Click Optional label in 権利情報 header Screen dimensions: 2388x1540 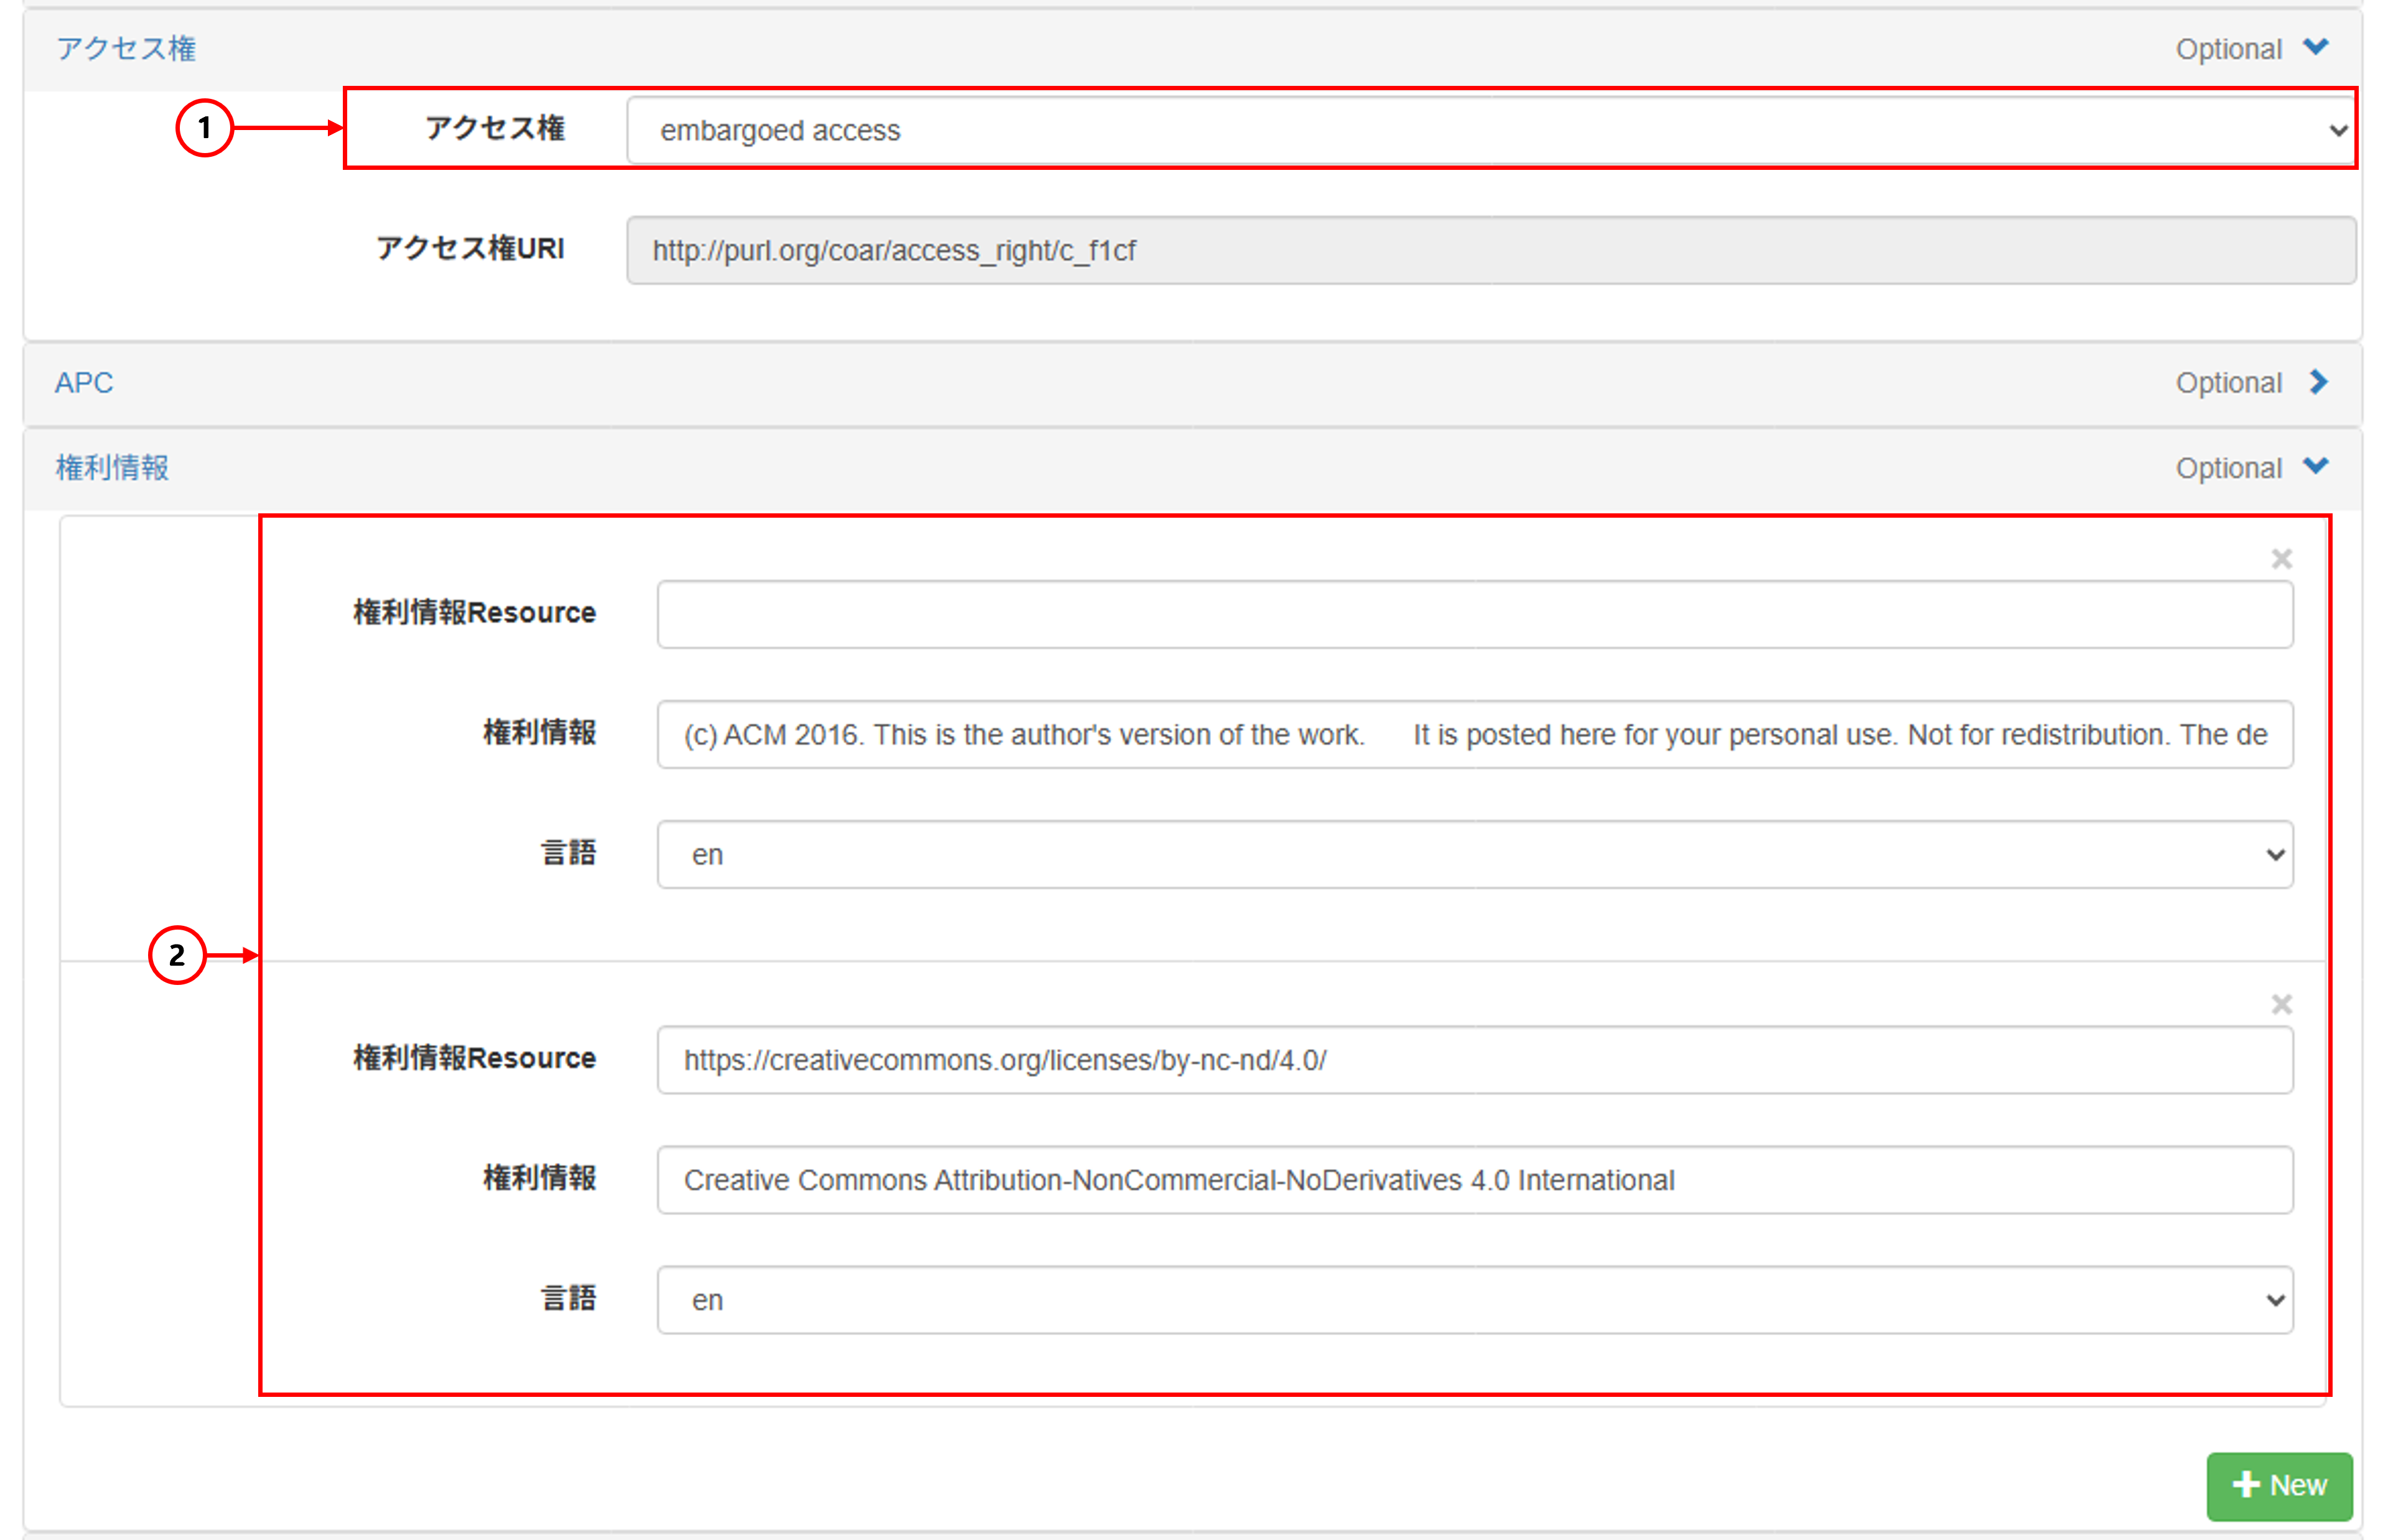(2228, 468)
